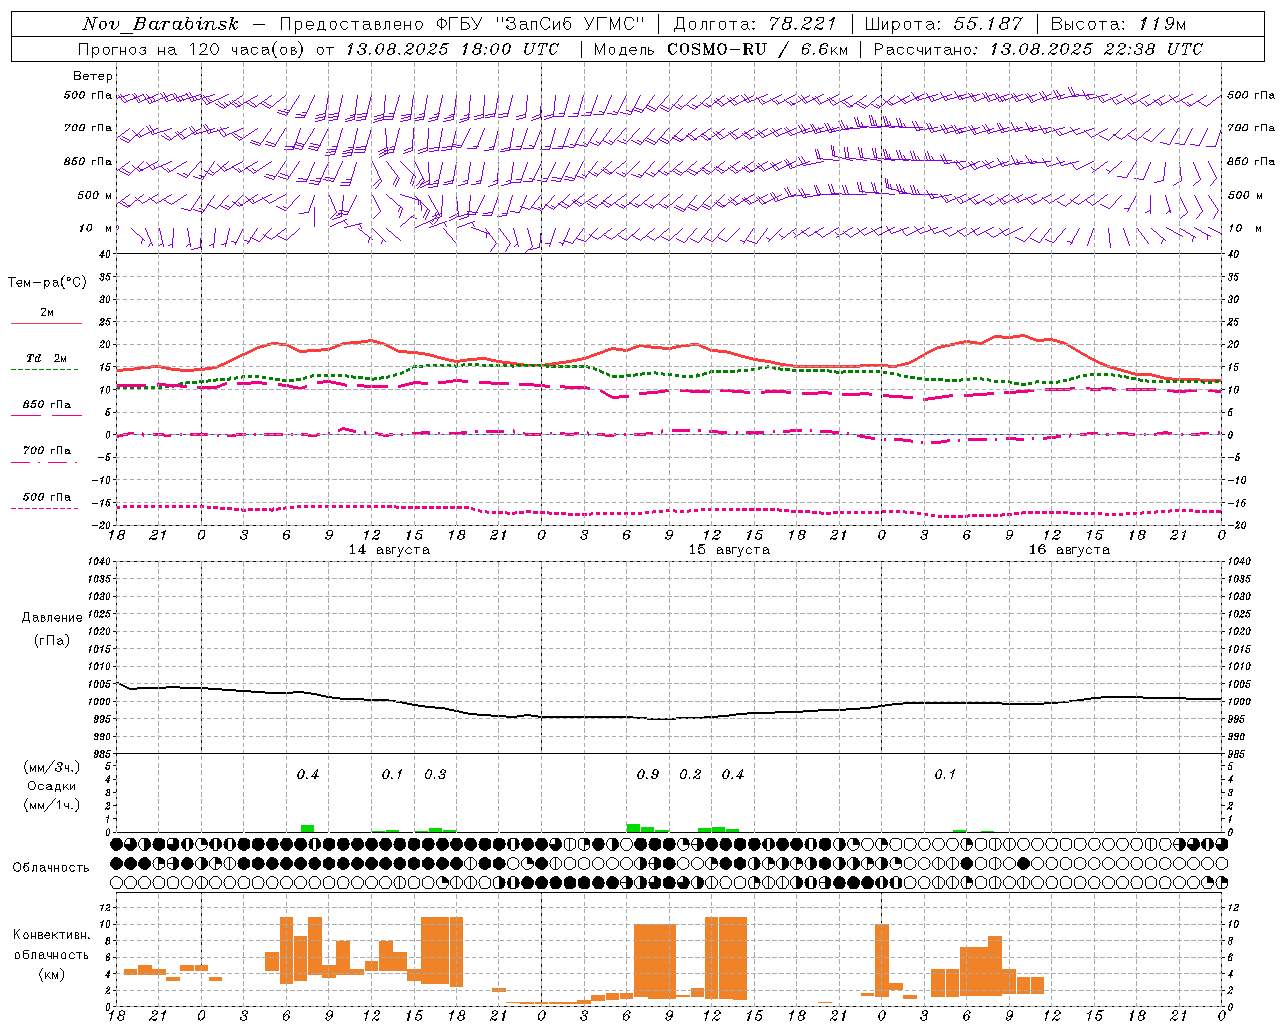Click the Конвективн. convective cloud label
The image size is (1280, 1024).
tap(51, 935)
